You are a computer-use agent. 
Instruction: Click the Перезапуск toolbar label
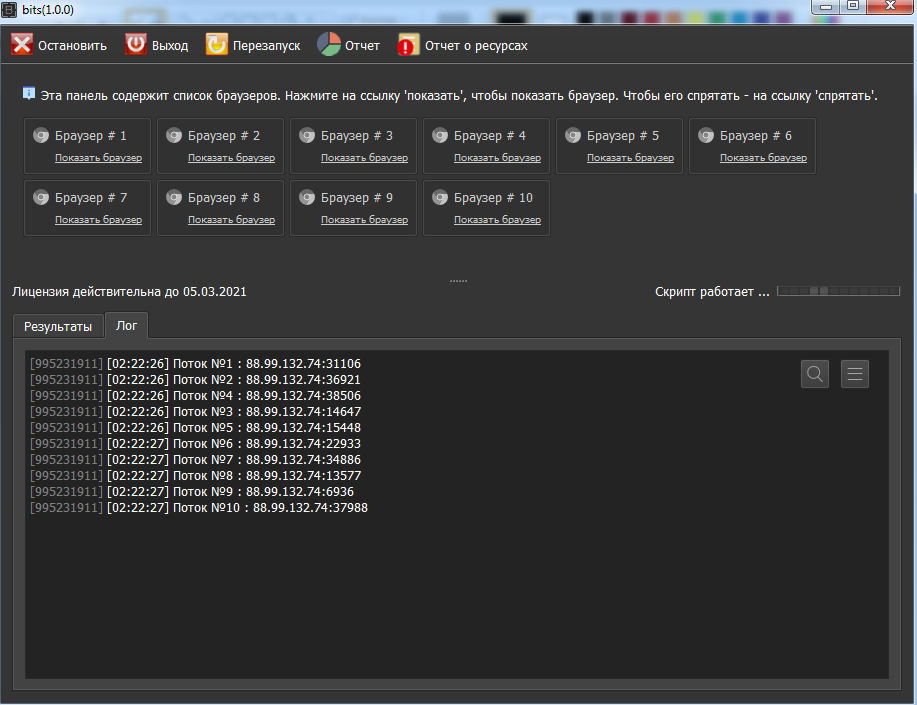(x=267, y=46)
